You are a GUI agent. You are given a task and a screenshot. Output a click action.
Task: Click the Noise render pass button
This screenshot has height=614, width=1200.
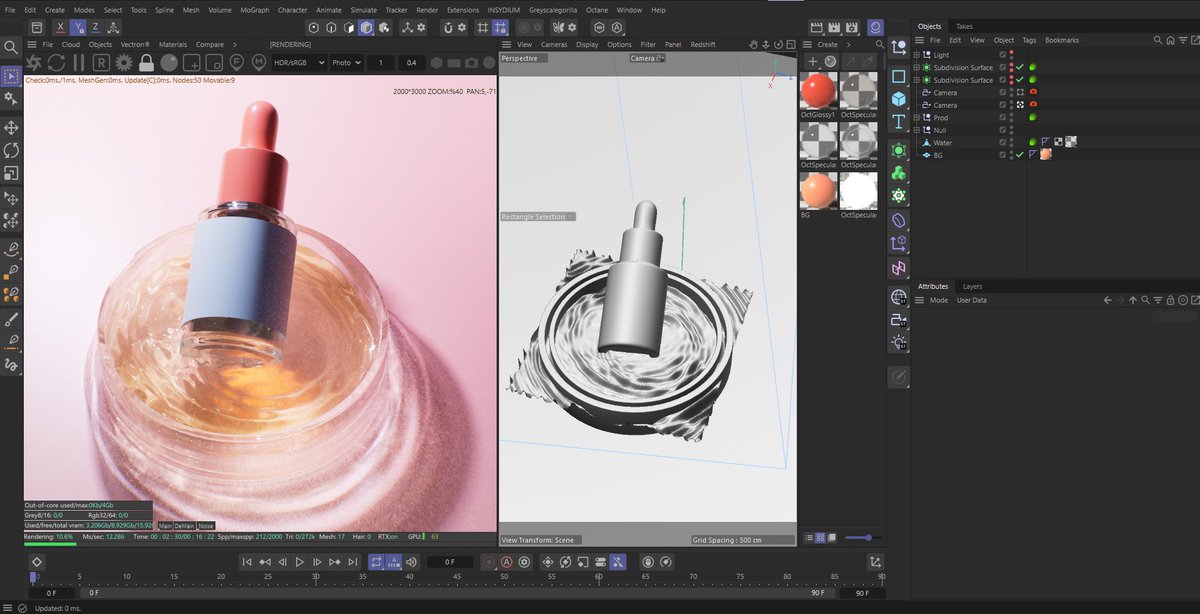click(x=206, y=525)
